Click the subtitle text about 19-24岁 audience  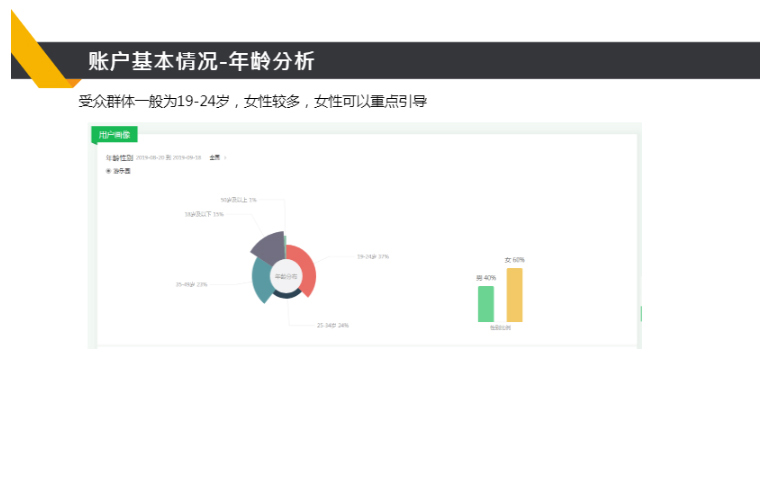(252, 102)
